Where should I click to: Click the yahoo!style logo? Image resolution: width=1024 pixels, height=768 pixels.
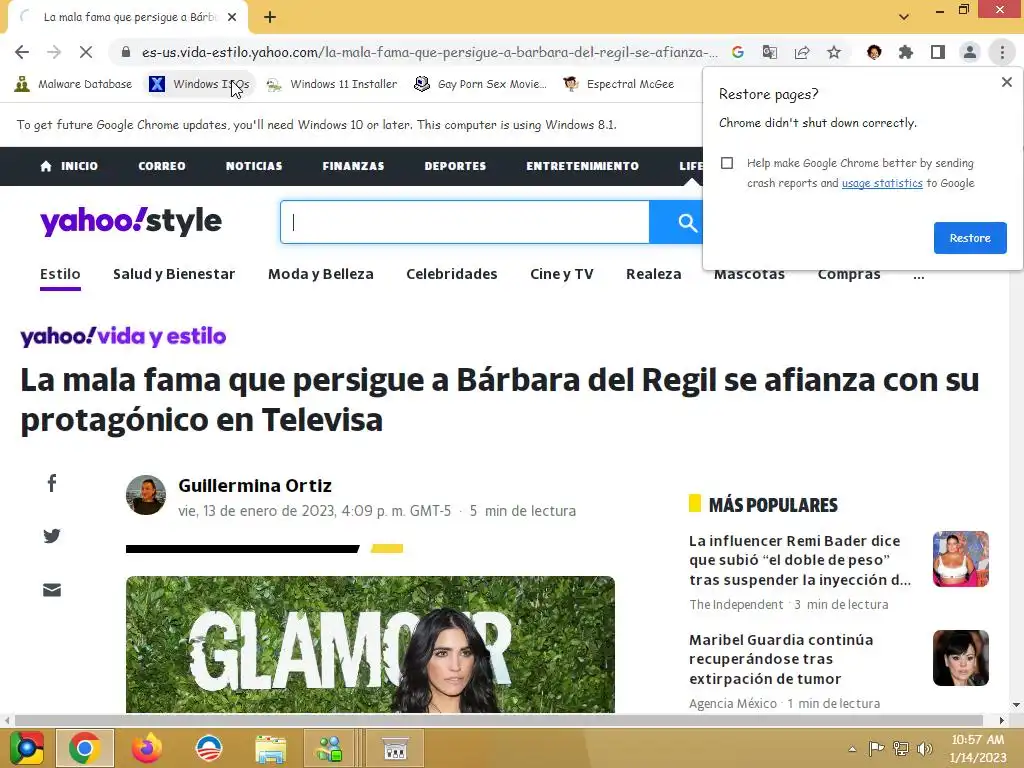(x=131, y=221)
